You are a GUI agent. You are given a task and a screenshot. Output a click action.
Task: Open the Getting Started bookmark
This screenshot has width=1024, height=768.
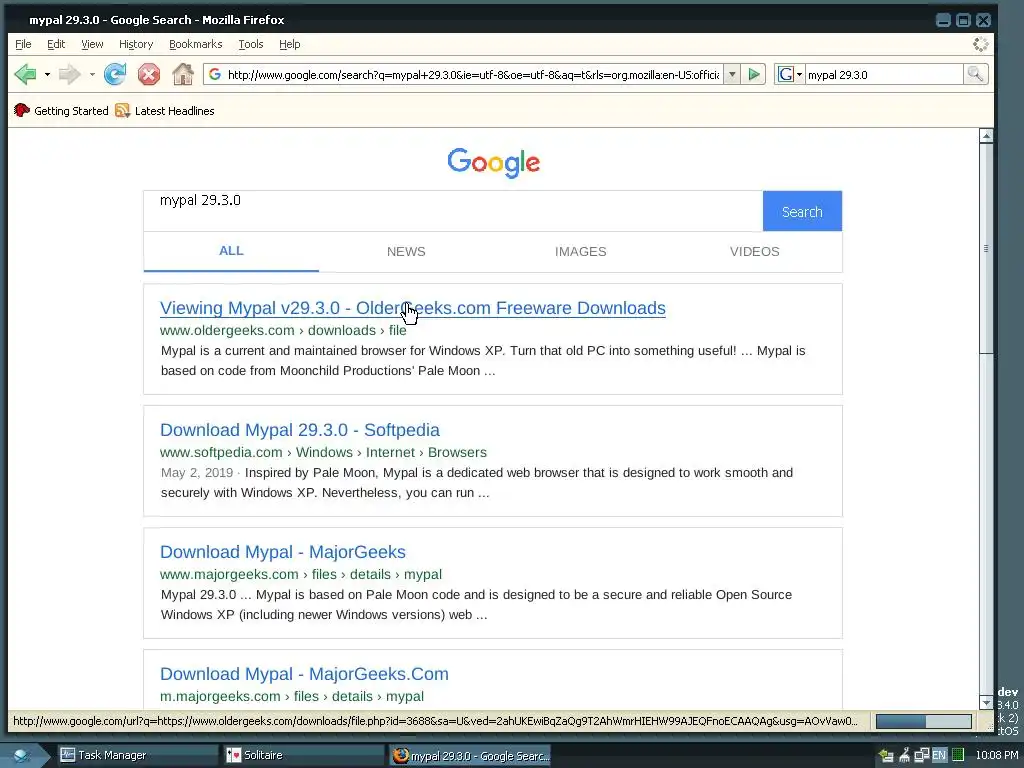(x=61, y=111)
